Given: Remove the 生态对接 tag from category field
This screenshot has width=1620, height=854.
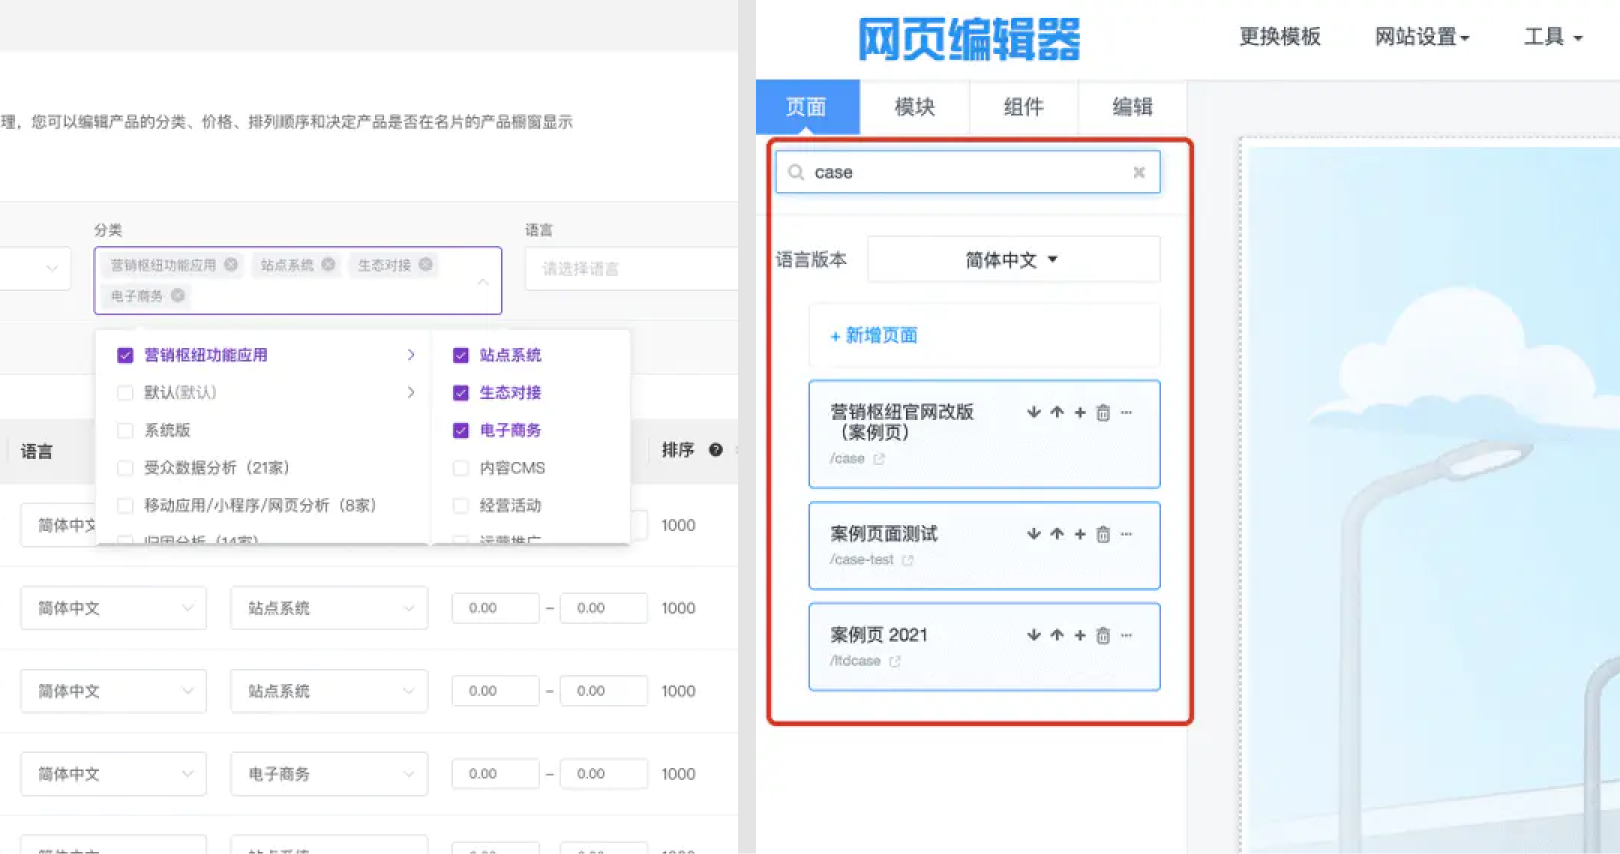Looking at the screenshot, I should coord(426,265).
